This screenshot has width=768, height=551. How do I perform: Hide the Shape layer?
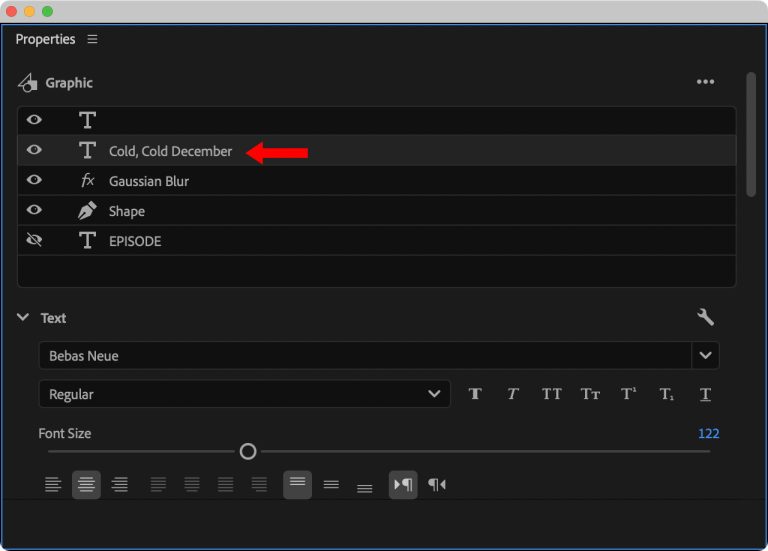34,211
